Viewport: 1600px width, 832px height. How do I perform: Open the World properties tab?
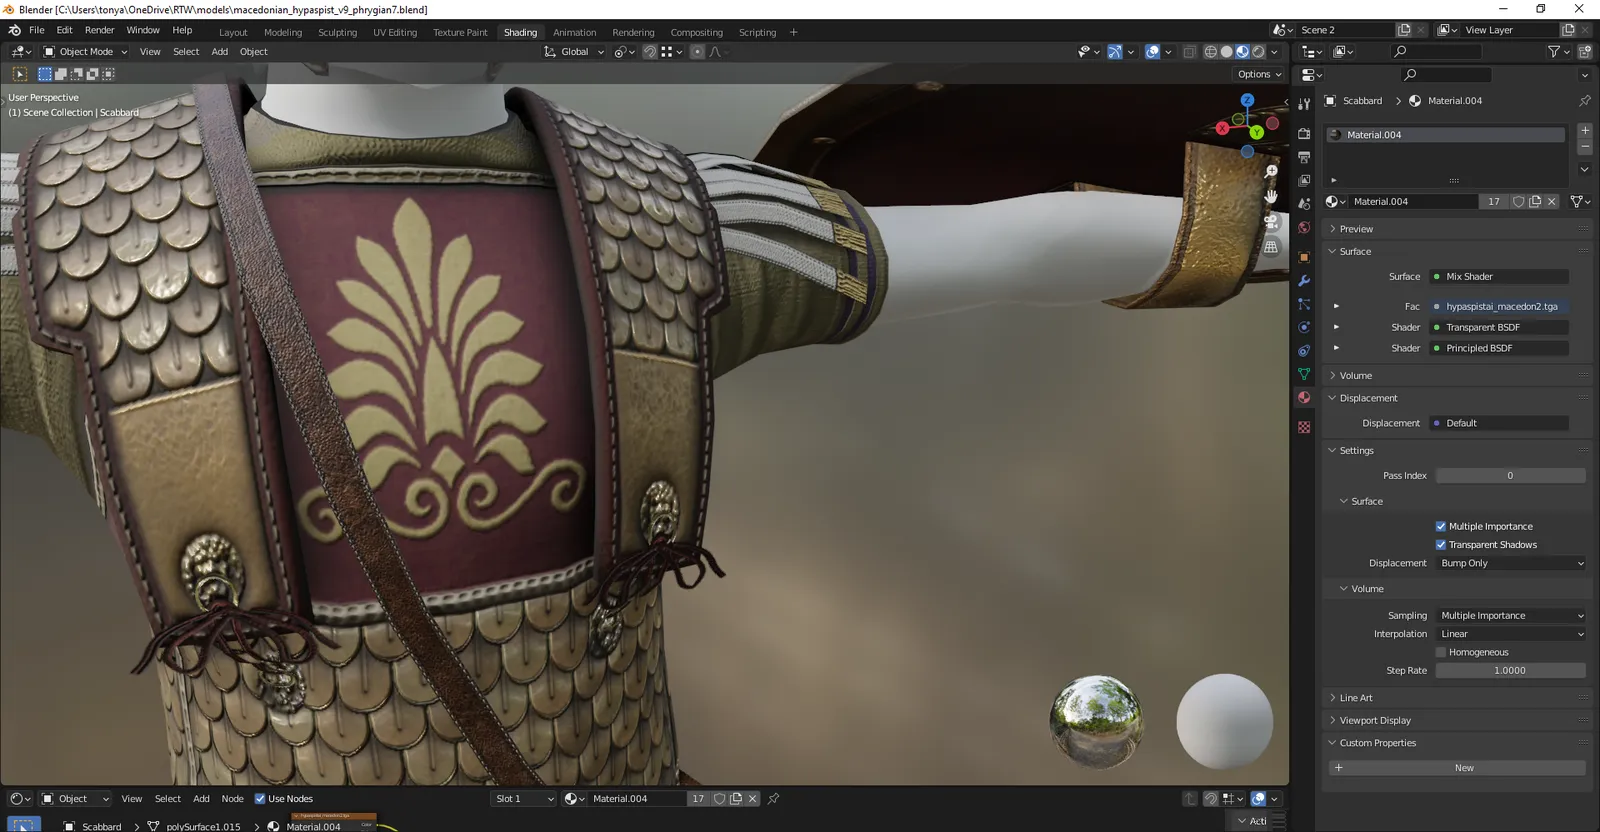[1304, 228]
